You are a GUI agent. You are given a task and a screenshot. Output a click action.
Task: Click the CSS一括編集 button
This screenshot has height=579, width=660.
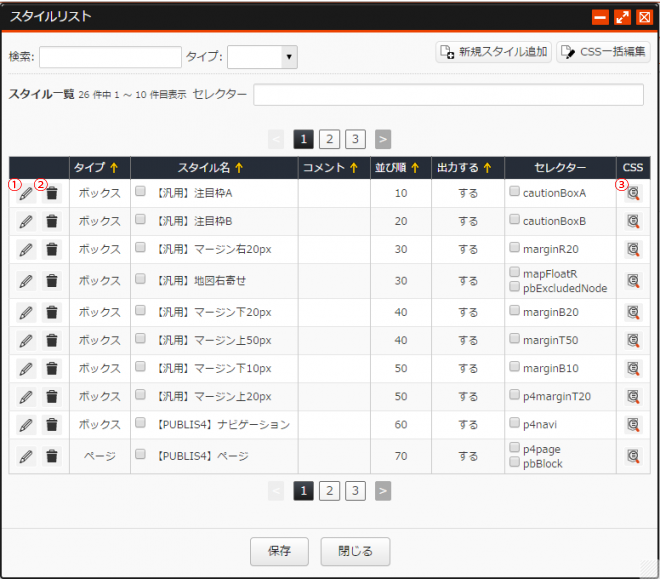click(x=603, y=52)
